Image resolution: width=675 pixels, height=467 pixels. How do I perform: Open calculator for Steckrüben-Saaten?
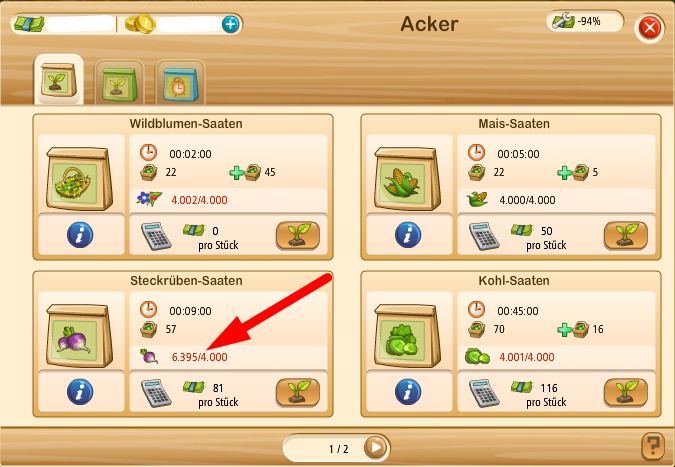click(x=156, y=393)
